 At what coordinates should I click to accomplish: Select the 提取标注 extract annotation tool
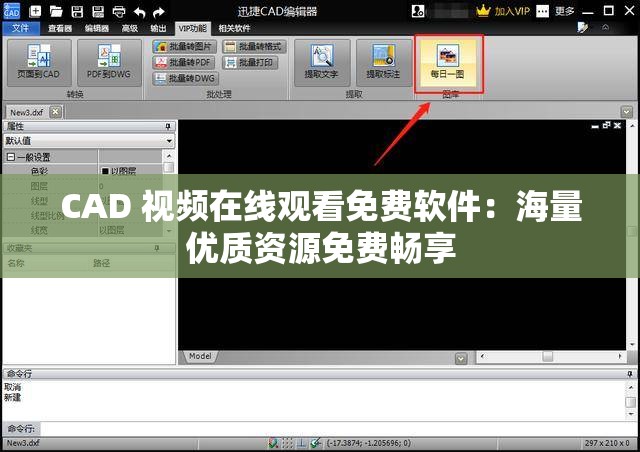click(384, 62)
